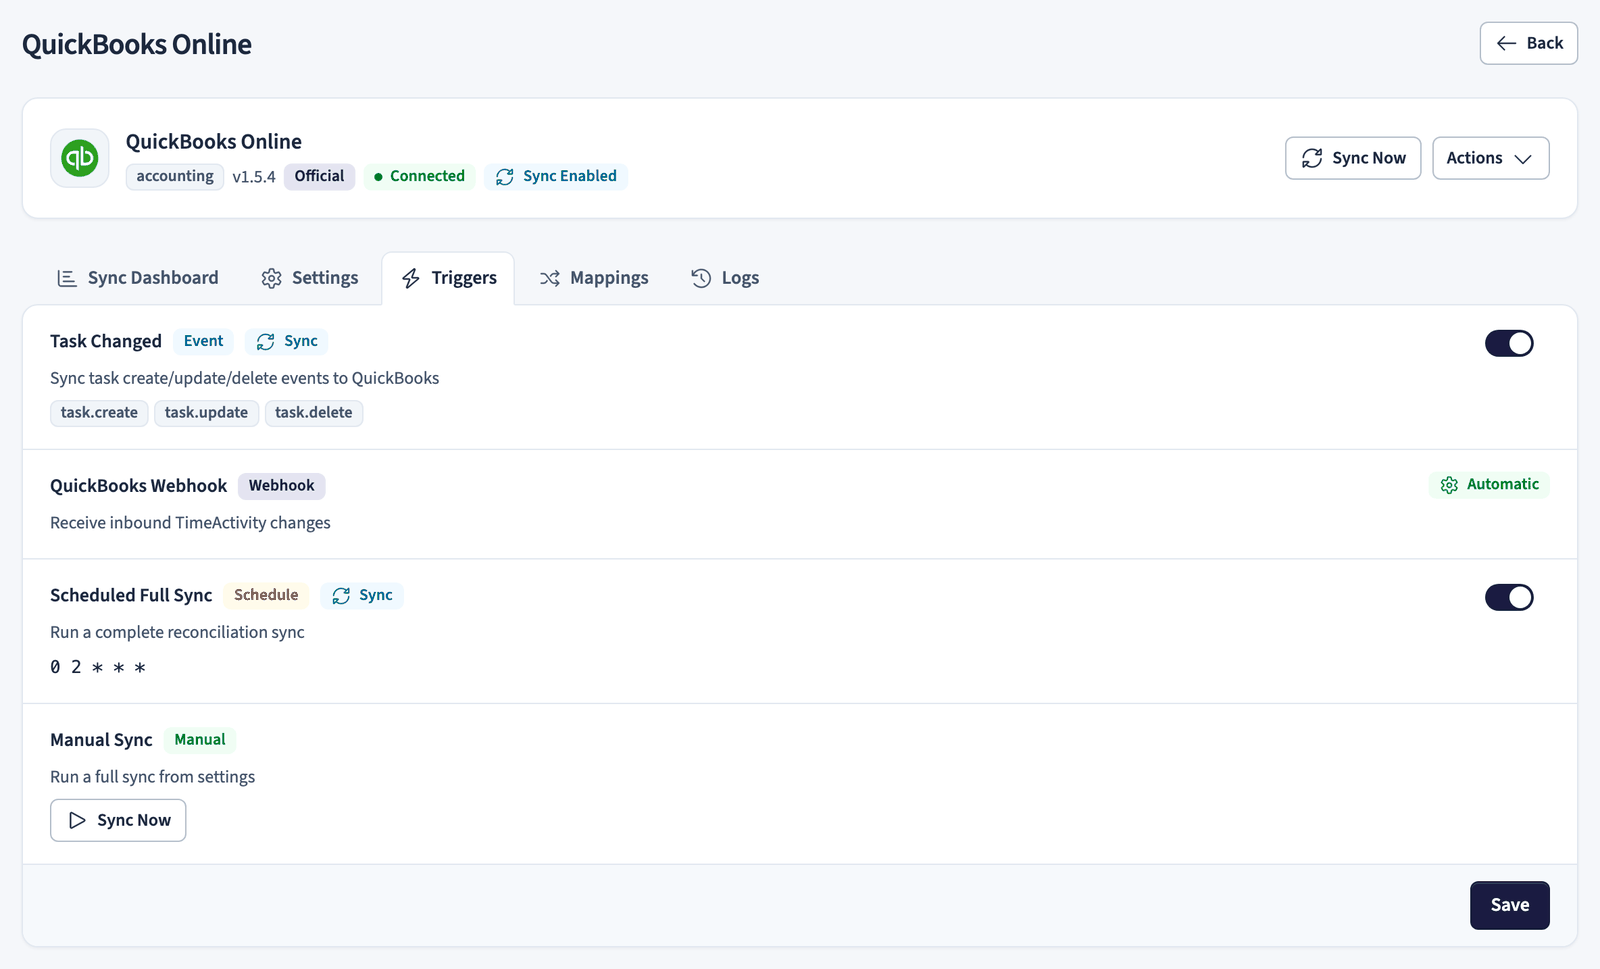Screen dimensions: 1600x969
Task: Click the green Manual badge
Action: (200, 740)
